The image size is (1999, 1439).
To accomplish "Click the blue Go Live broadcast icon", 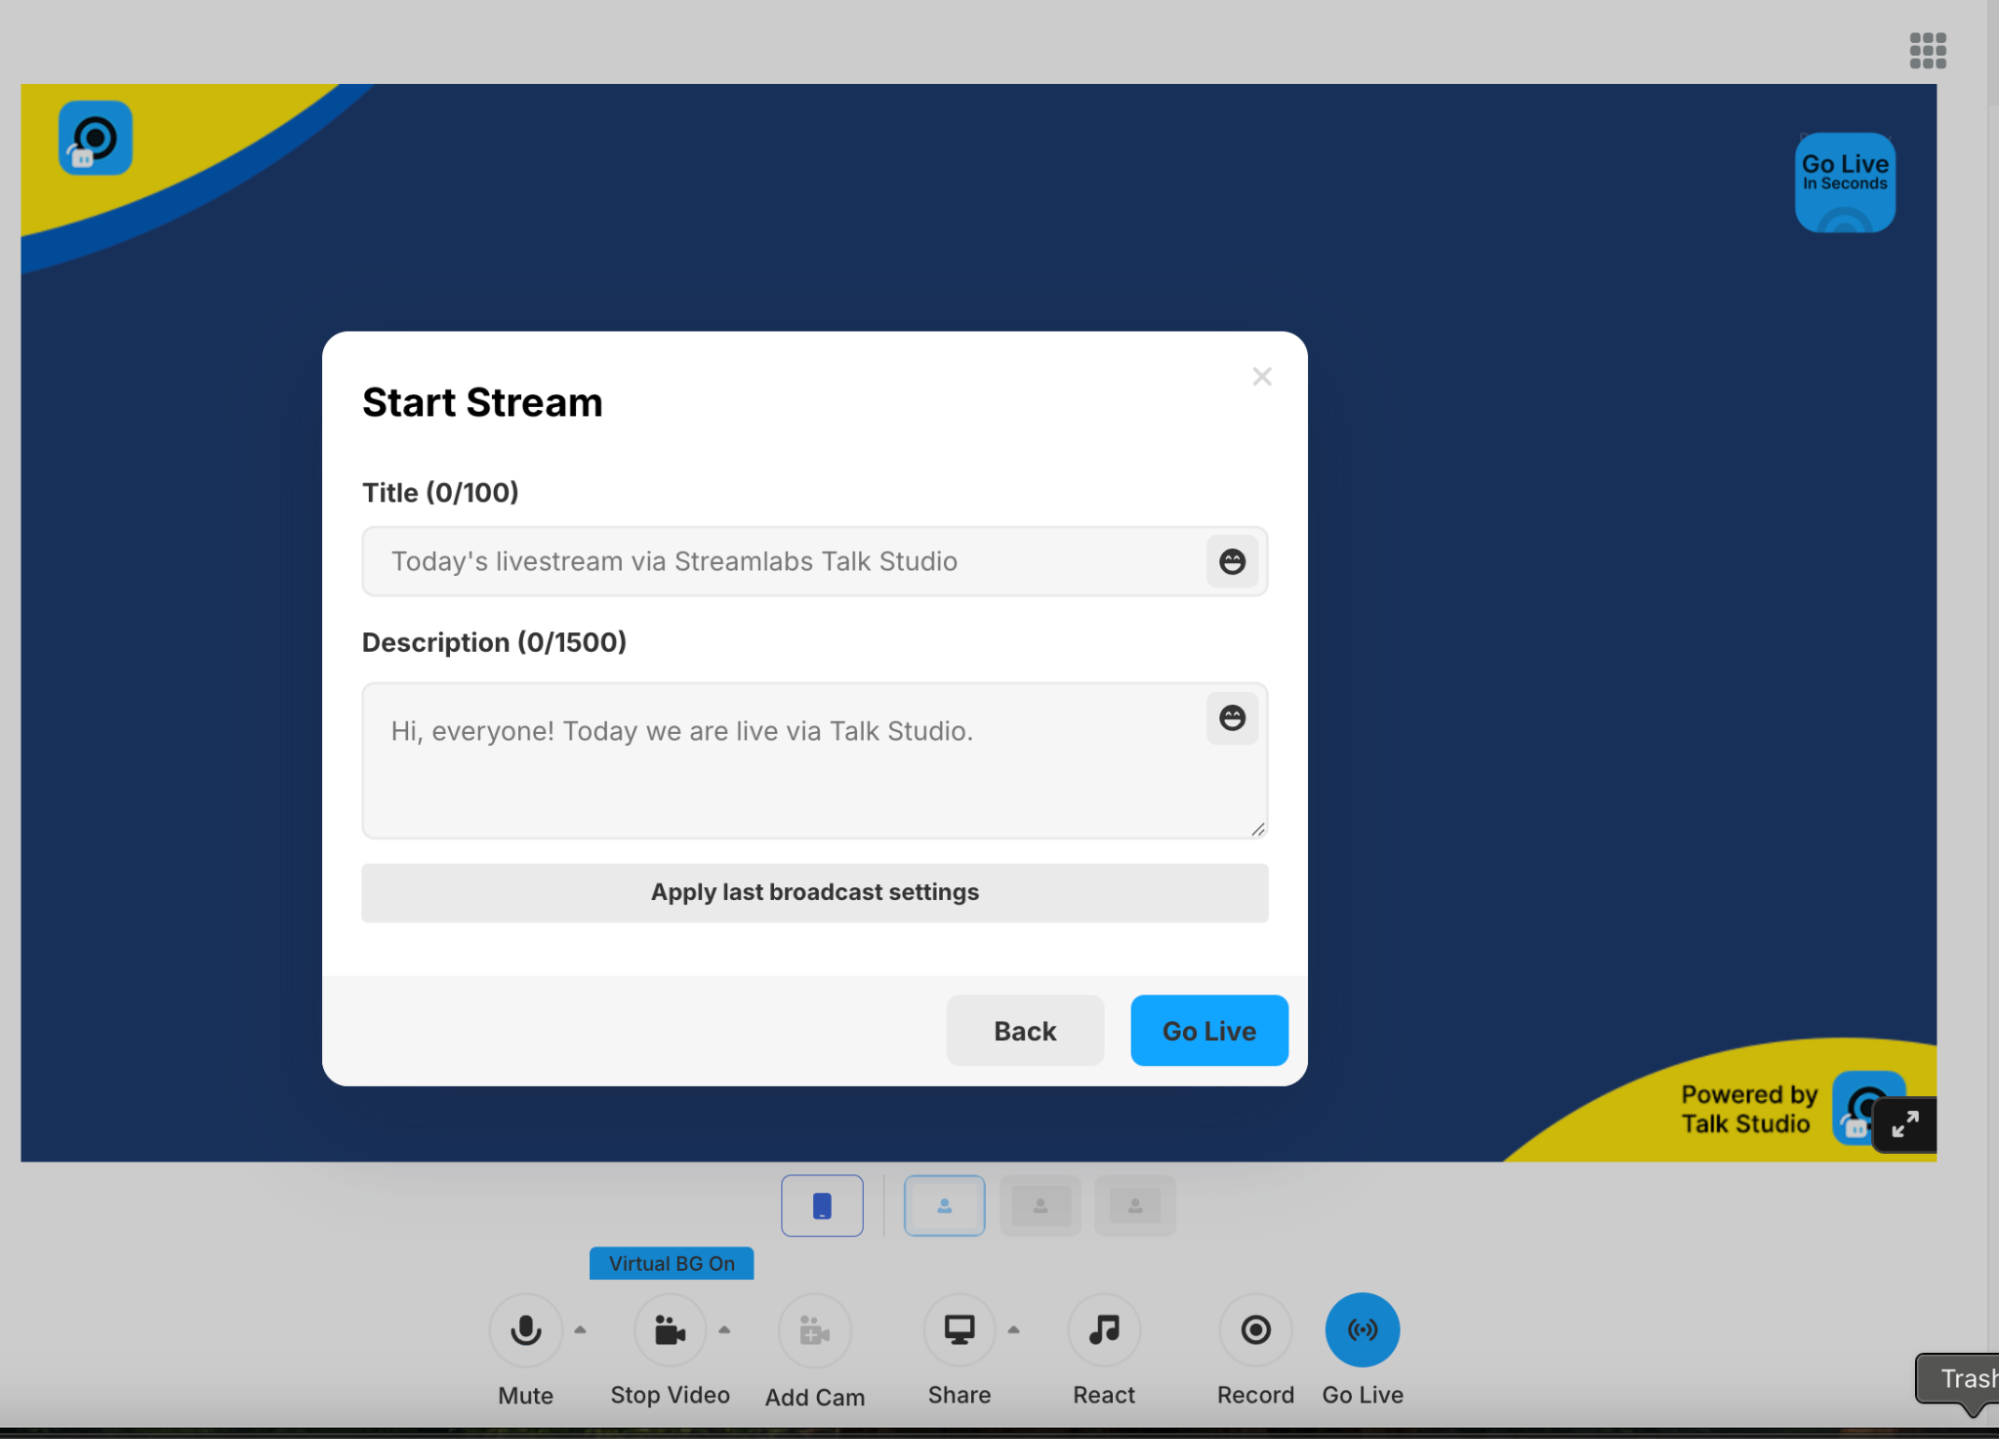I will coord(1362,1330).
